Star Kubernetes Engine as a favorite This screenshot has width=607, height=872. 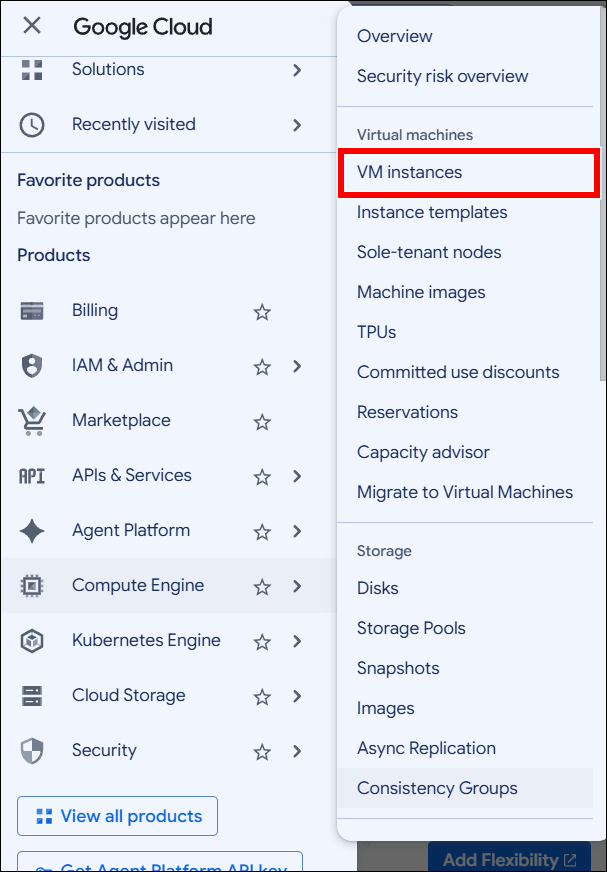262,642
